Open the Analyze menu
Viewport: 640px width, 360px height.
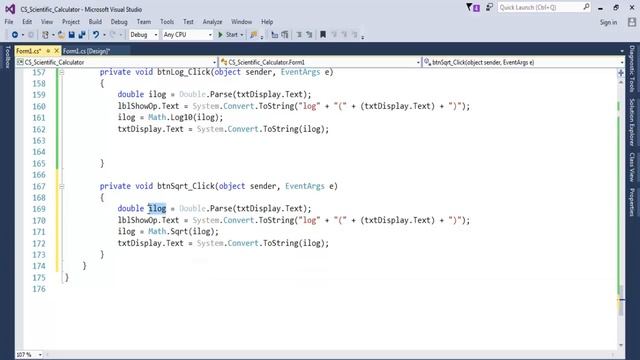(212, 22)
